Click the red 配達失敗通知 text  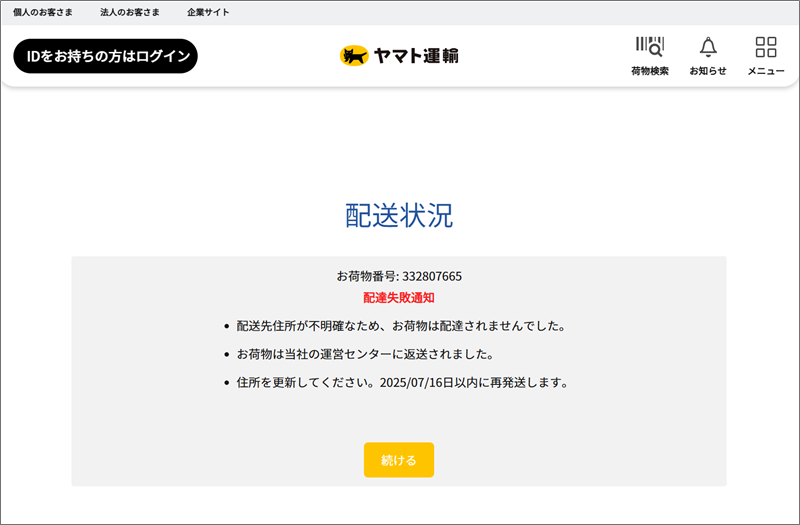point(399,298)
